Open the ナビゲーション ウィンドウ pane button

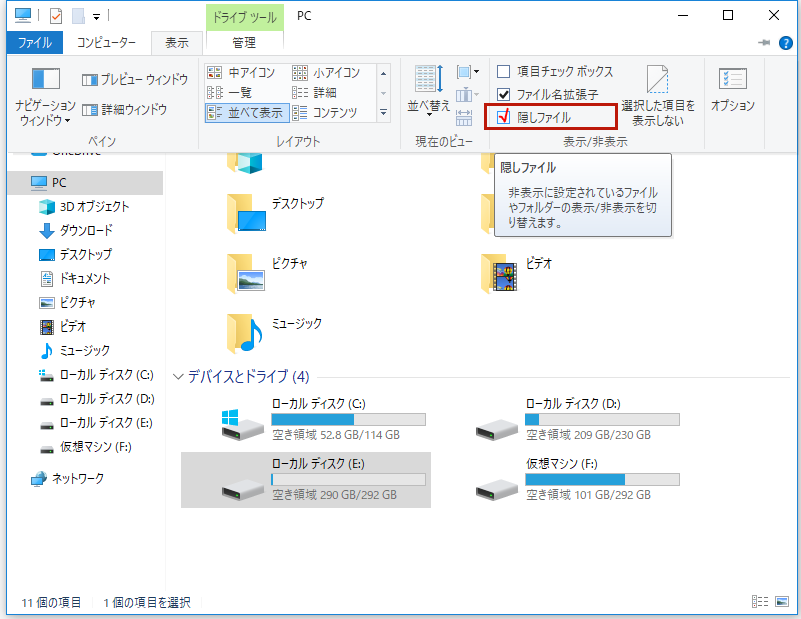(45, 96)
